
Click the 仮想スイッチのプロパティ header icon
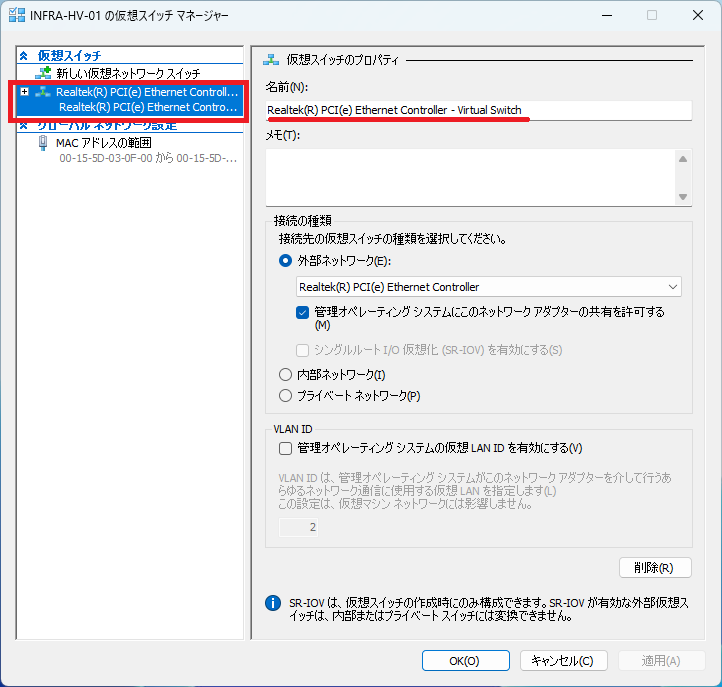(271, 59)
